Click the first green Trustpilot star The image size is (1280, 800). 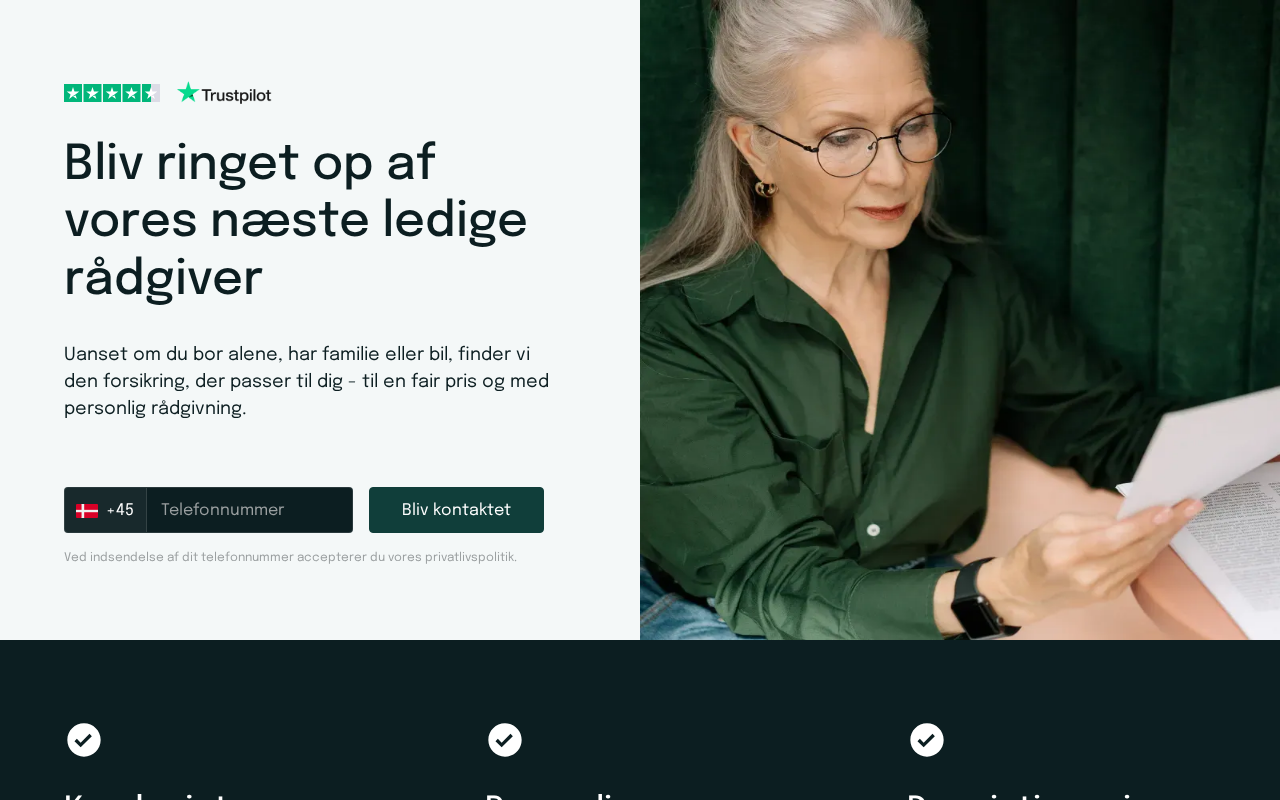[x=73, y=93]
